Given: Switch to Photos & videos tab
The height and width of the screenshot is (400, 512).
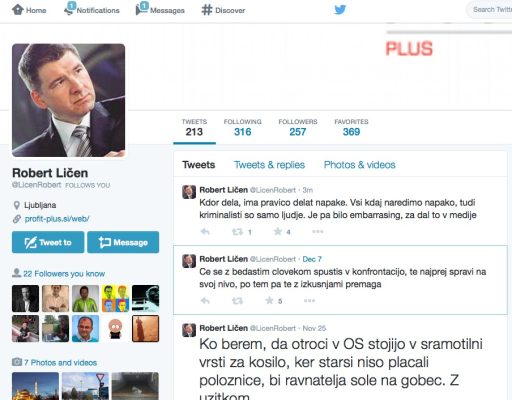Looking at the screenshot, I should [359, 165].
